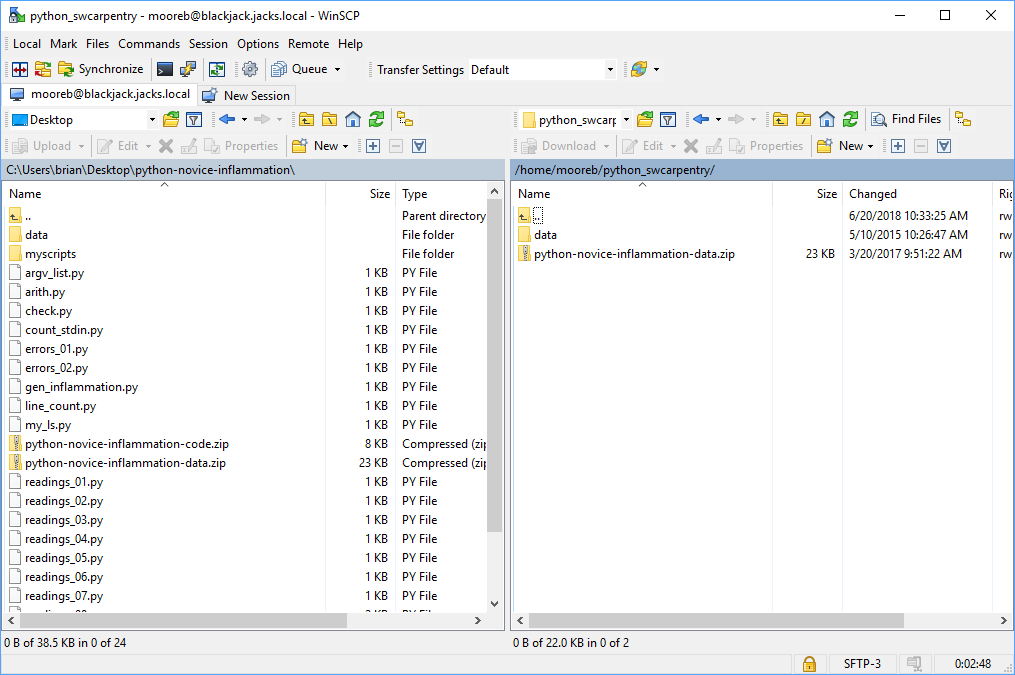
Task: Toggle remote directory tree icon
Action: pos(963,120)
